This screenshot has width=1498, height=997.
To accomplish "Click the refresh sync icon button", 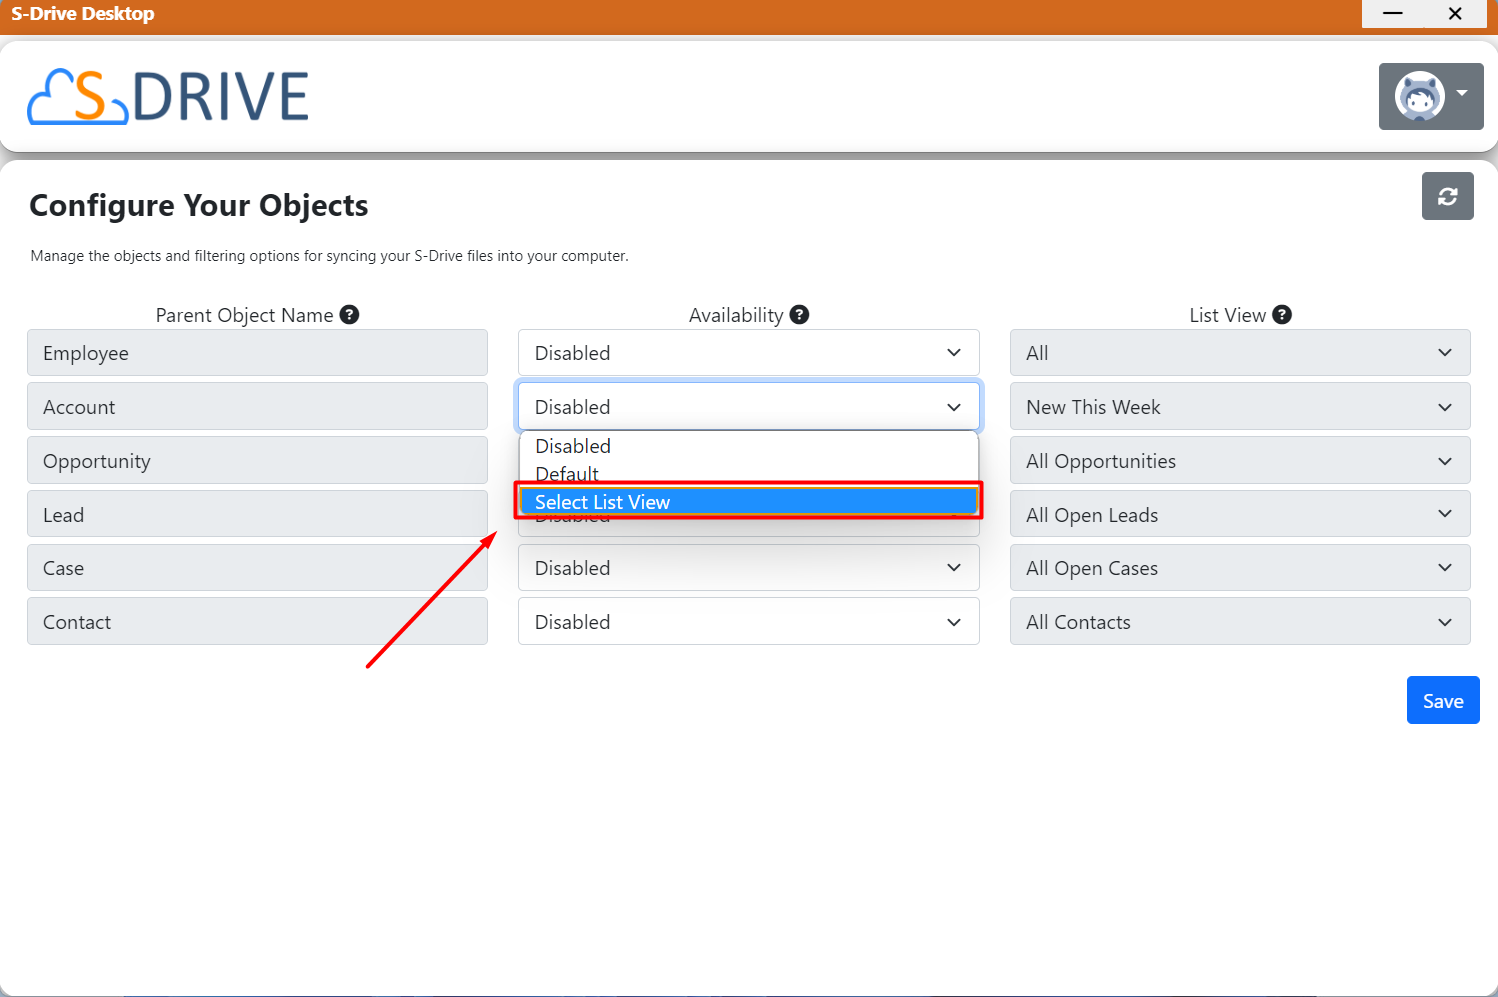I will pos(1447,196).
